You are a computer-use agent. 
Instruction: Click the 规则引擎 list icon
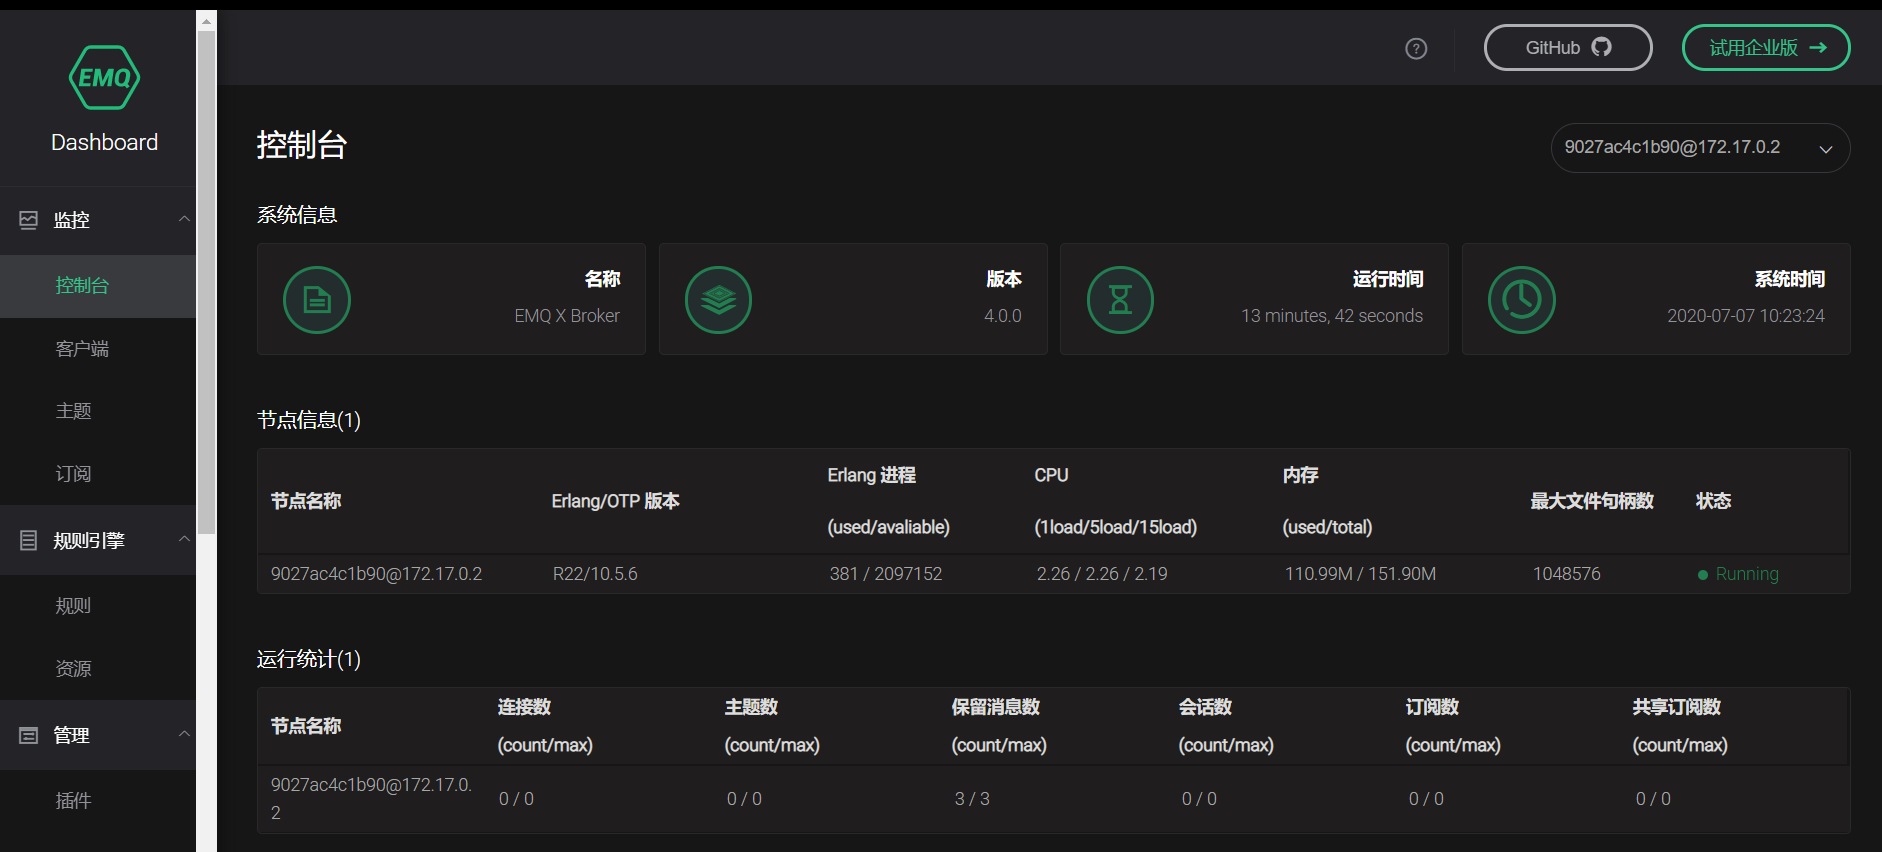click(x=29, y=541)
